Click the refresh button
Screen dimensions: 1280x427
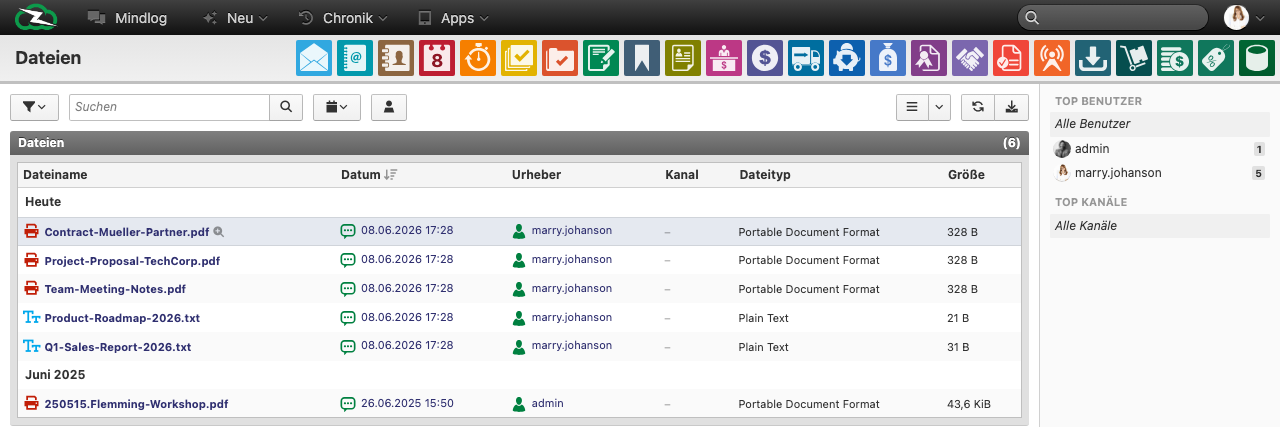[x=977, y=107]
